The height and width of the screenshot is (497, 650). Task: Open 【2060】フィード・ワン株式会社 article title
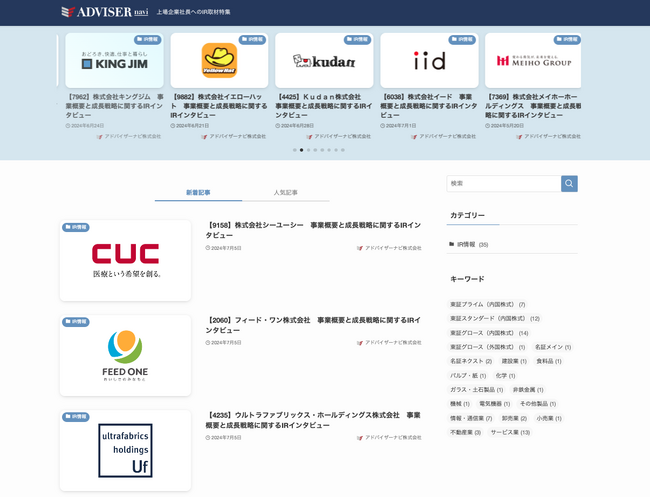point(313,325)
